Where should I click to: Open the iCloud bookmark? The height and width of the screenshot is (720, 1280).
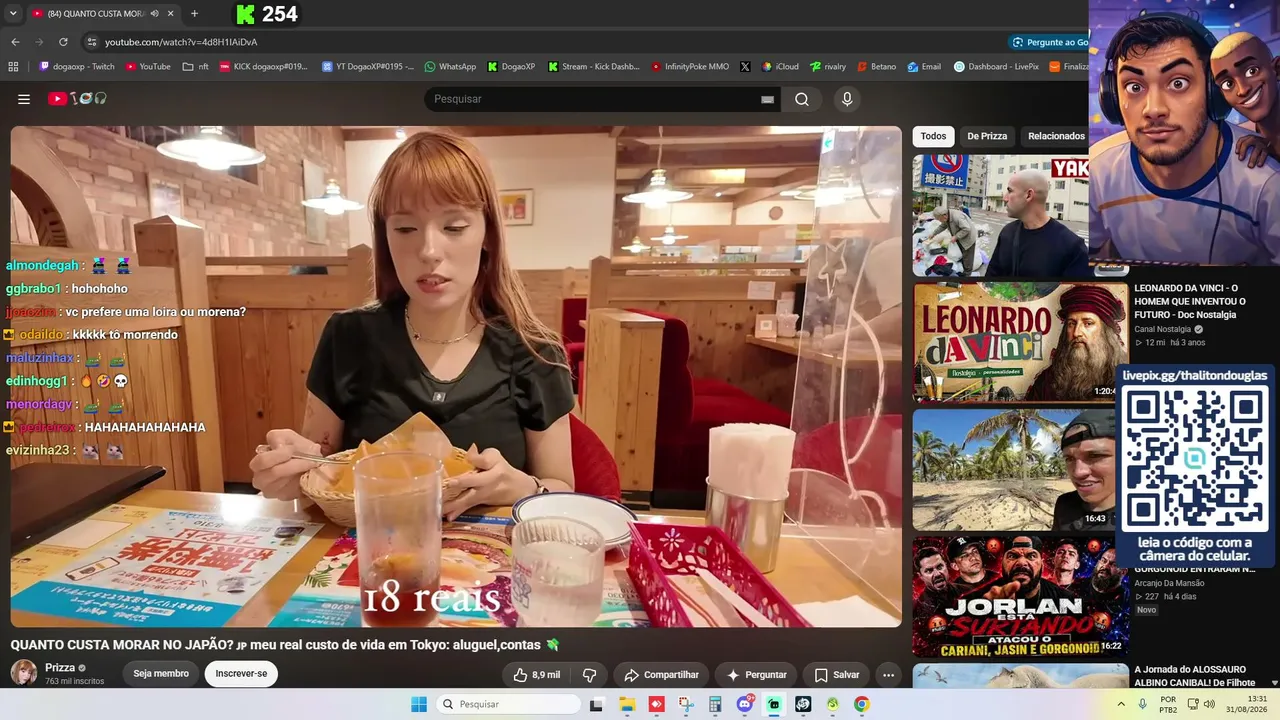[x=780, y=67]
